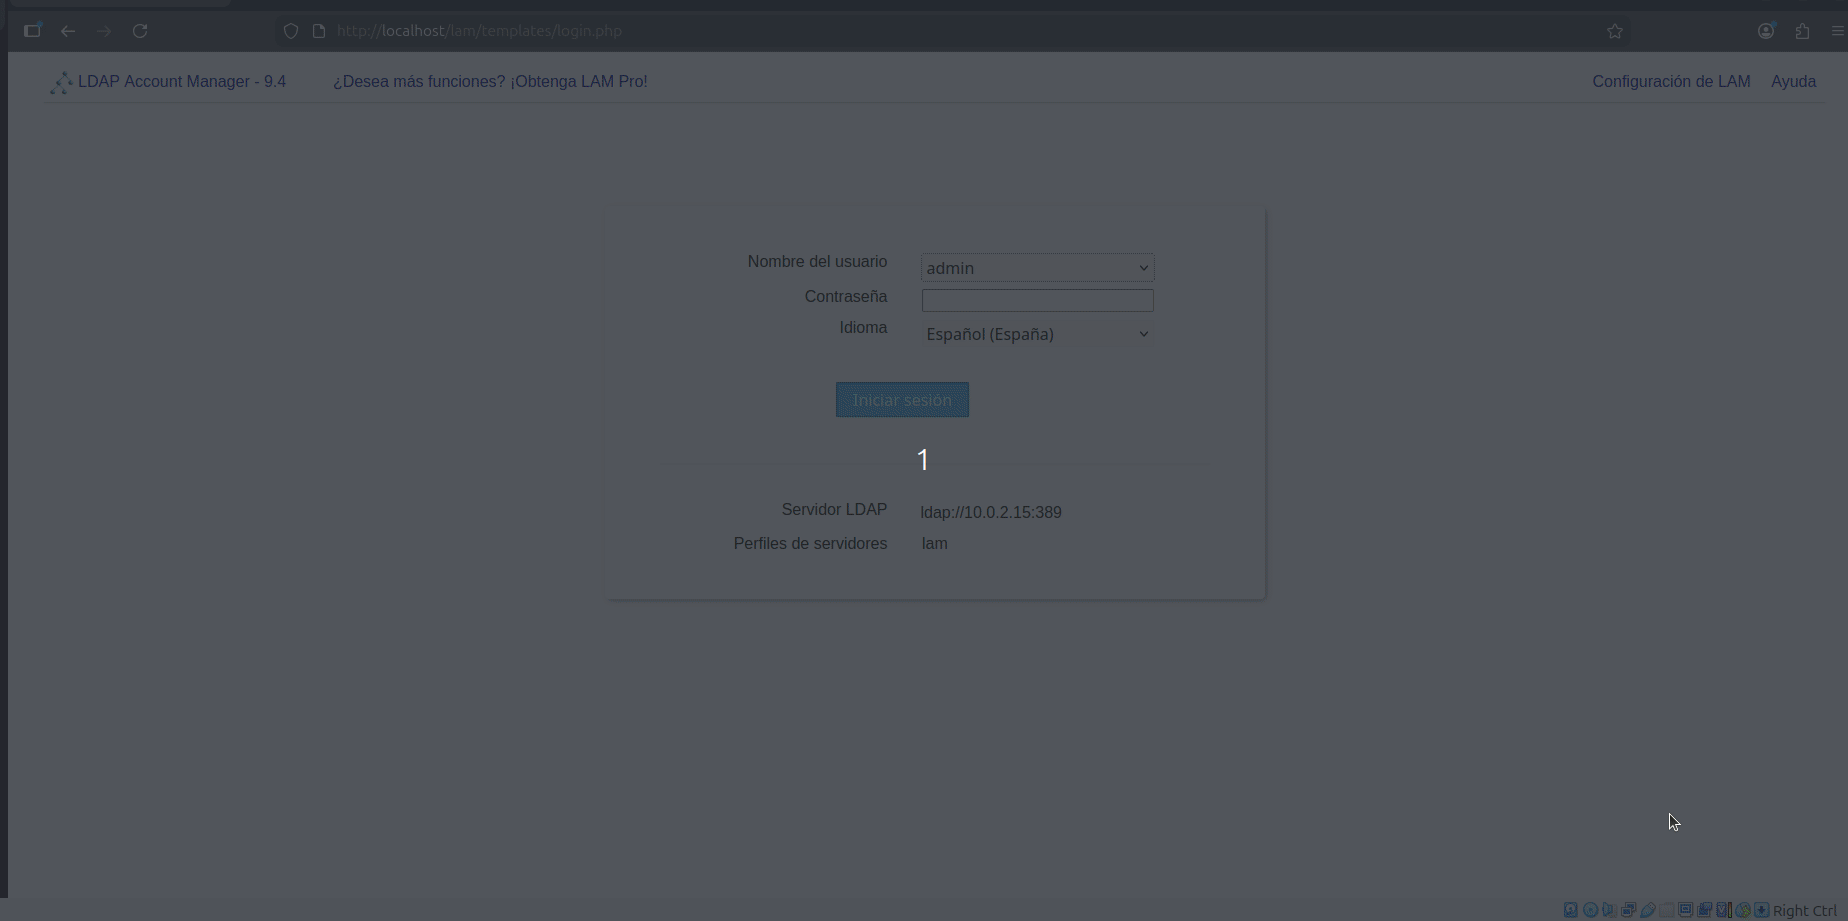The height and width of the screenshot is (921, 1848).
Task: Click the Iniciar sesión button
Action: coord(902,400)
